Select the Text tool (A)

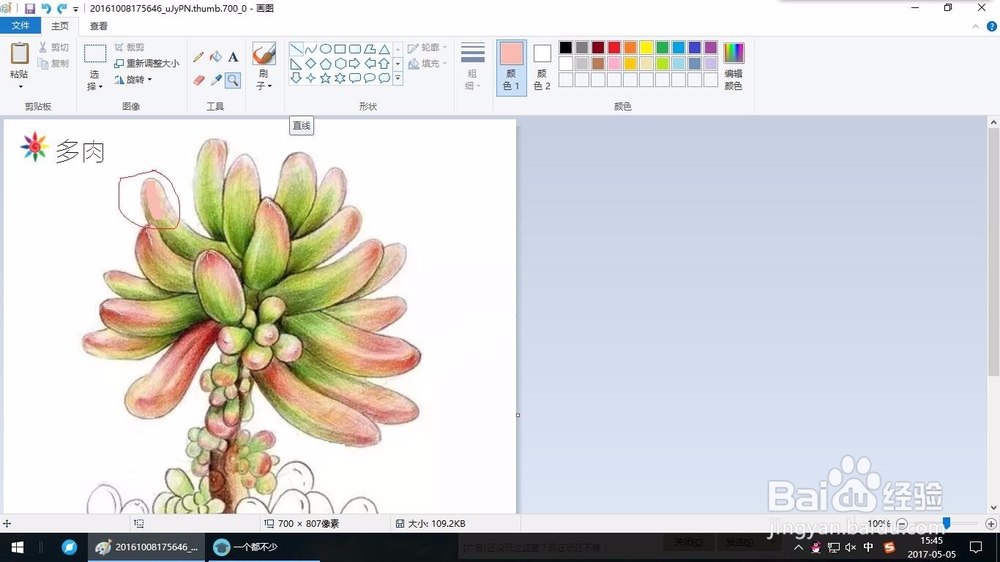(233, 57)
